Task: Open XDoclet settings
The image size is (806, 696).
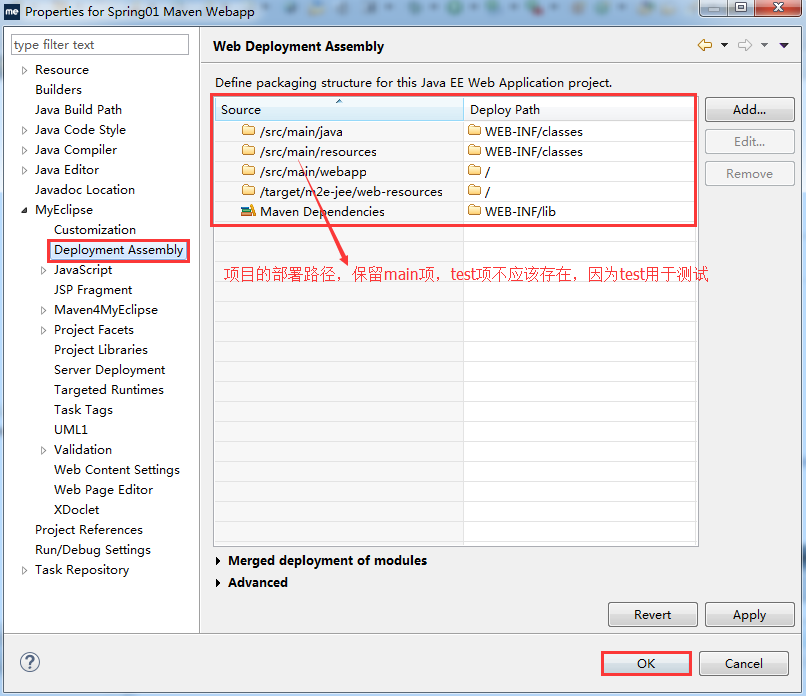Action: [x=77, y=510]
